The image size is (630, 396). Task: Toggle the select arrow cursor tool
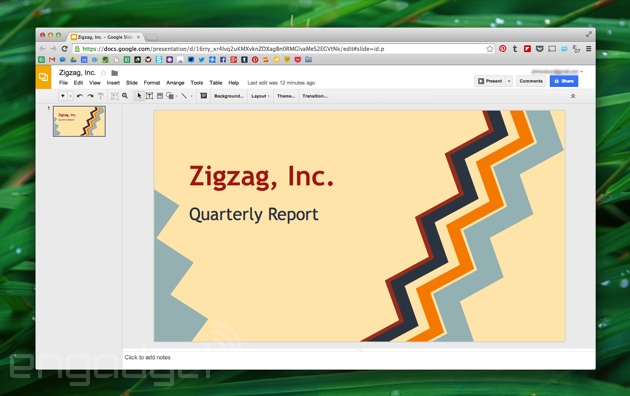pos(139,96)
